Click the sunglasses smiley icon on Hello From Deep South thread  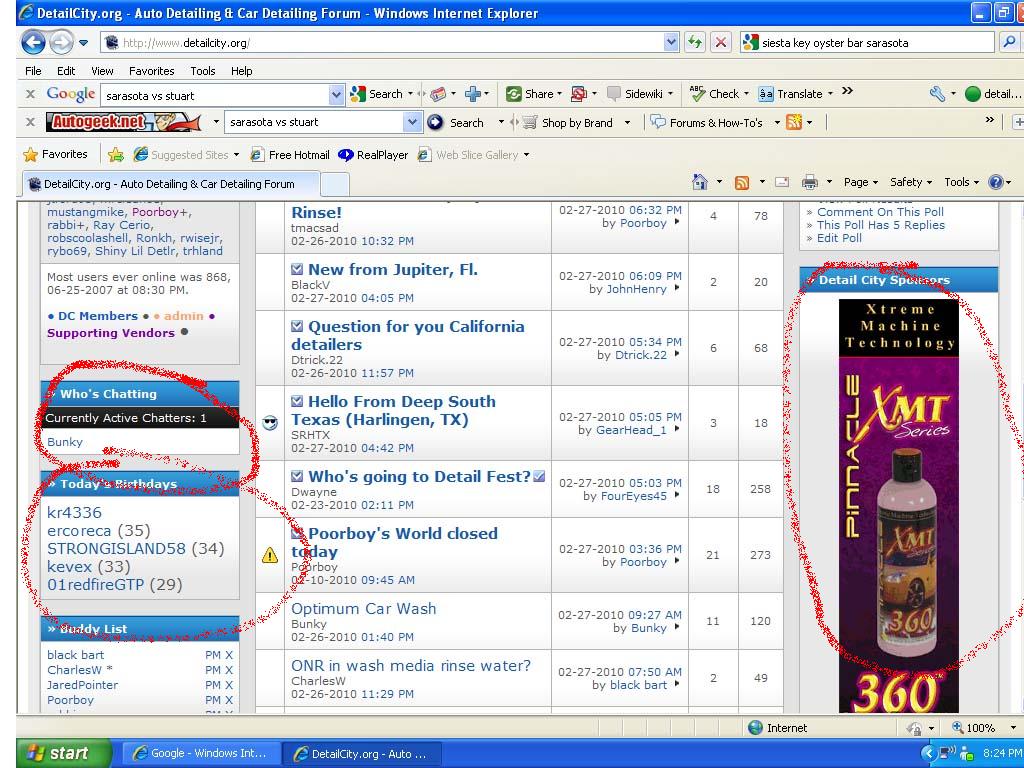[270, 423]
